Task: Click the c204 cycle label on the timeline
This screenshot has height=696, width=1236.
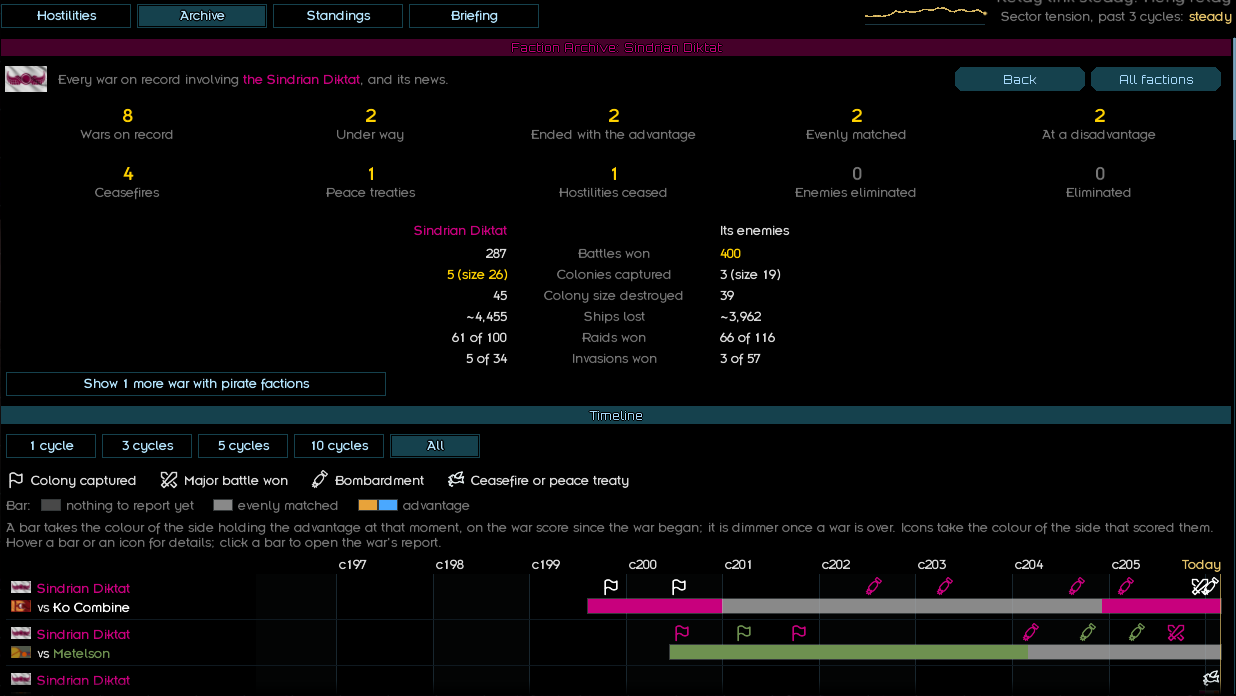Action: pyautogui.click(x=1028, y=565)
